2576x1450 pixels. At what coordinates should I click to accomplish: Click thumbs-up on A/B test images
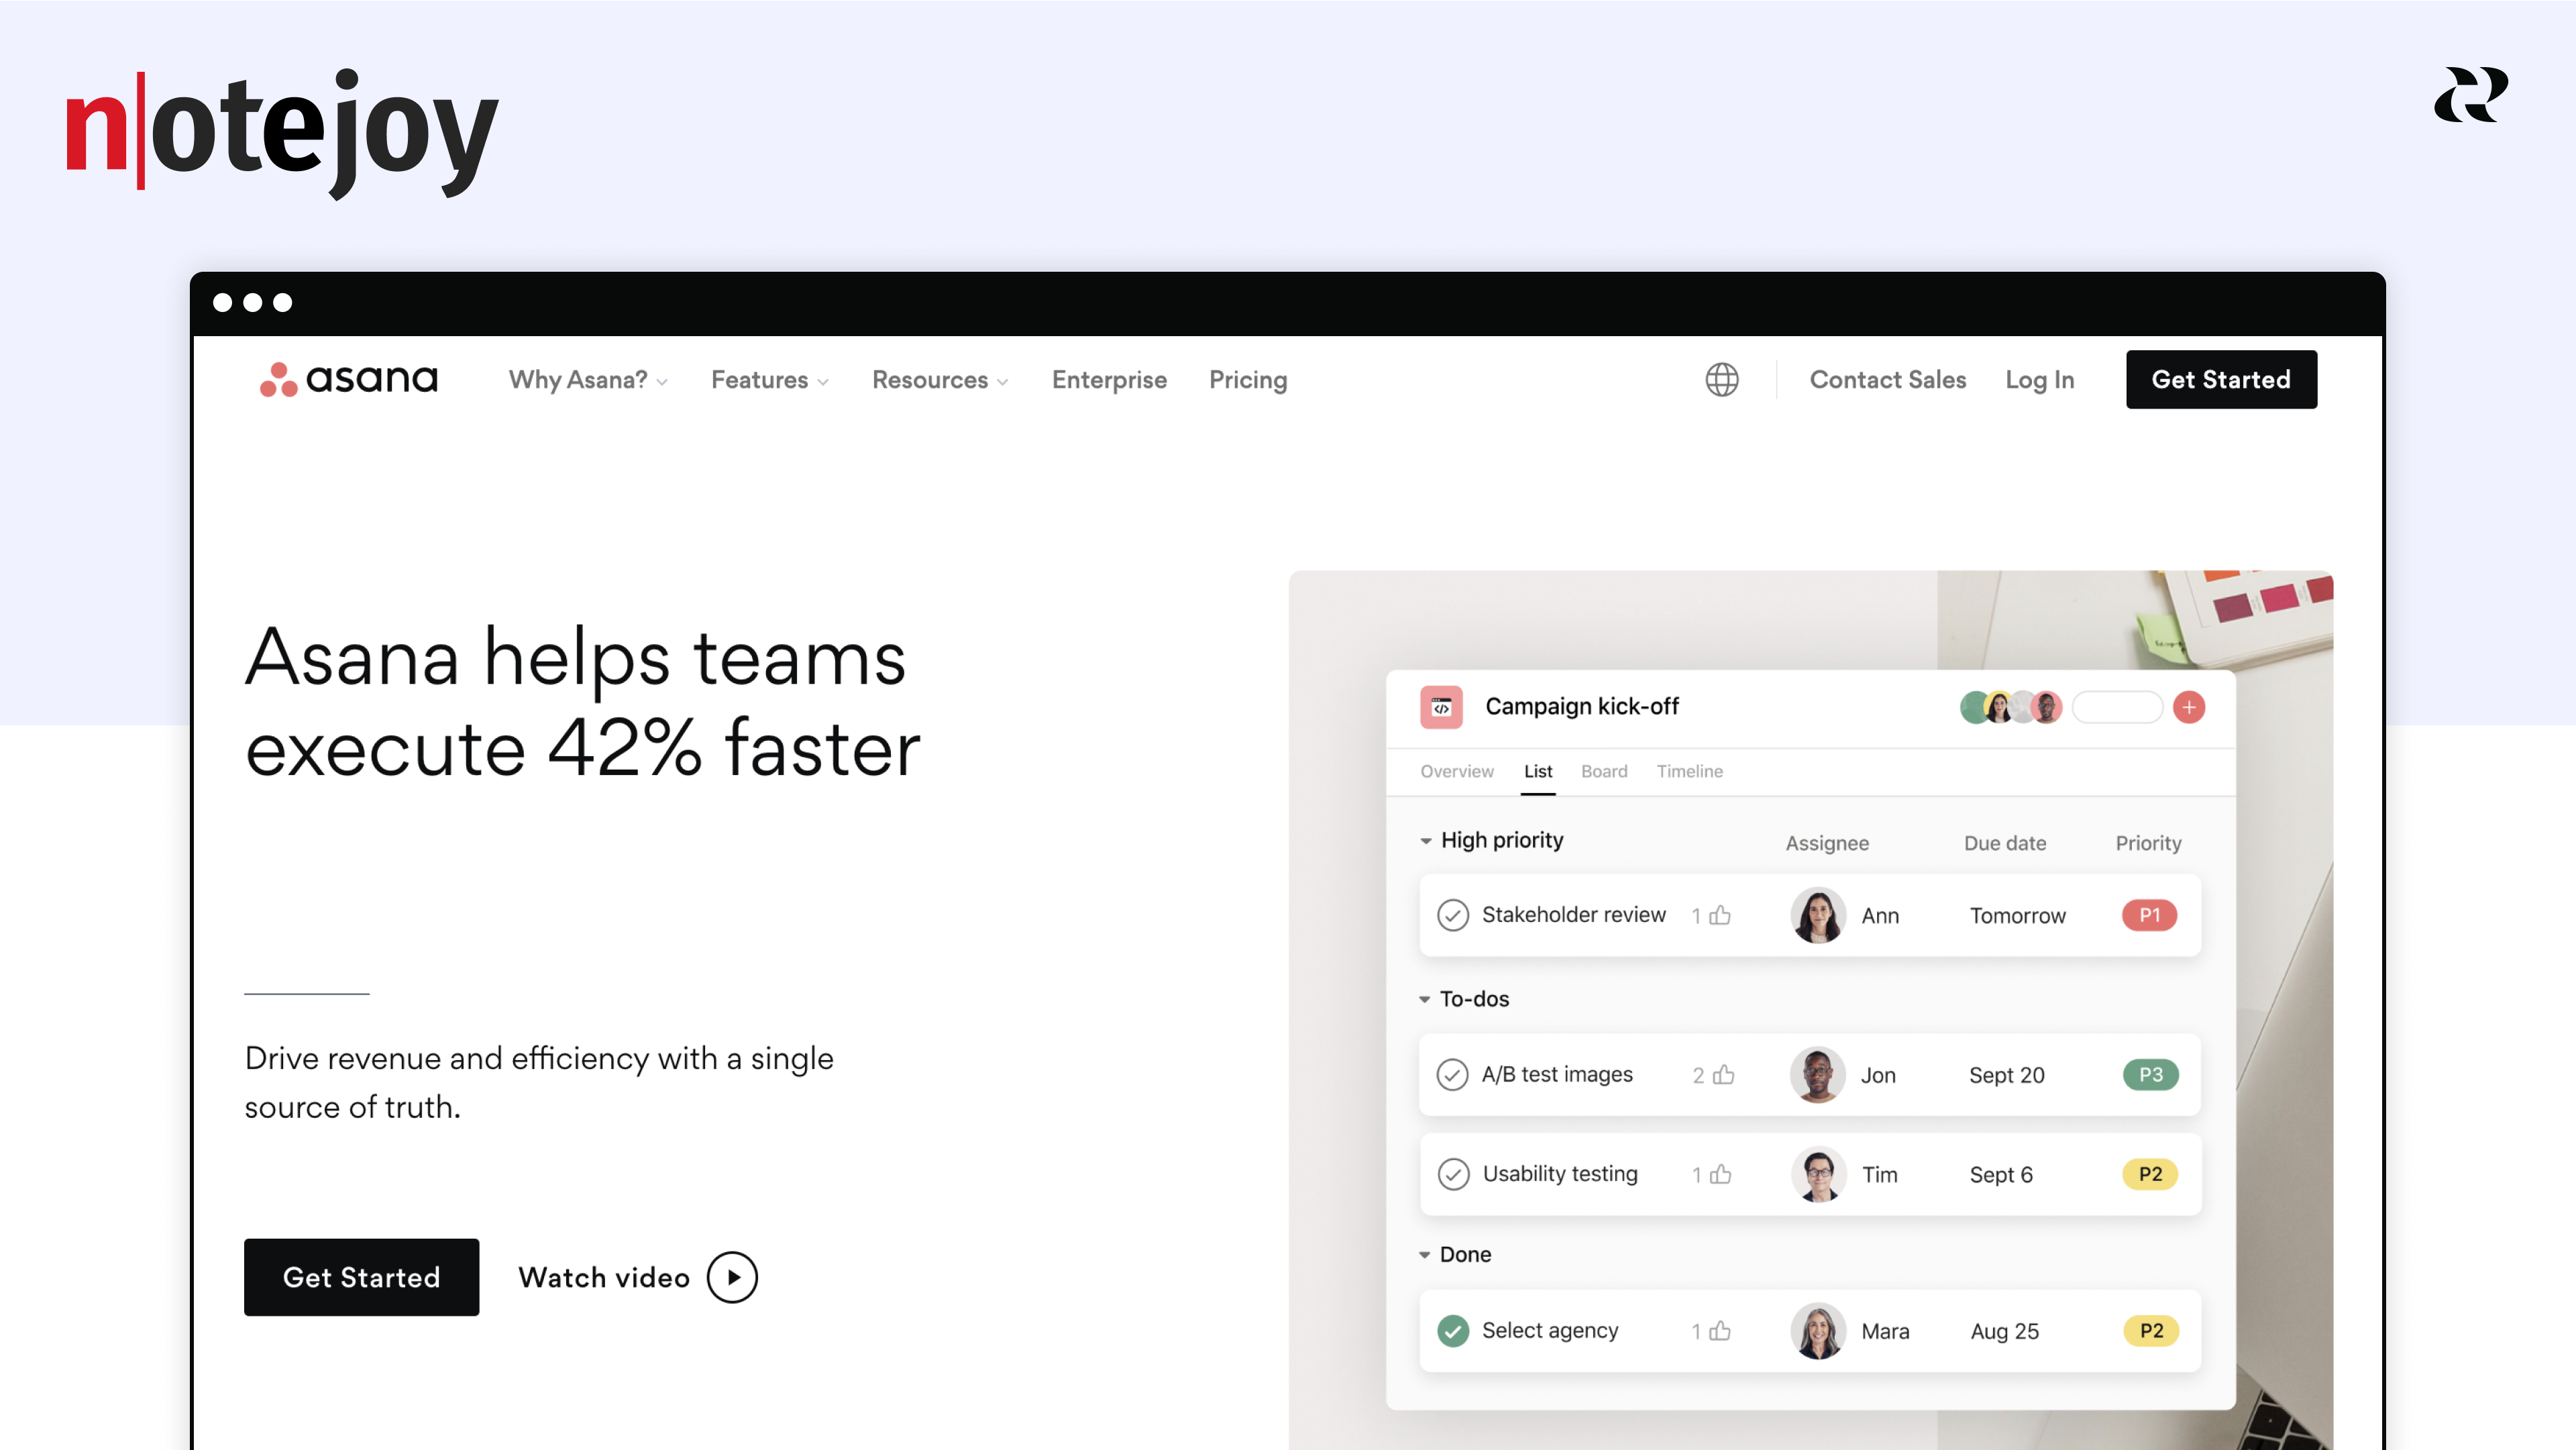coord(1723,1075)
